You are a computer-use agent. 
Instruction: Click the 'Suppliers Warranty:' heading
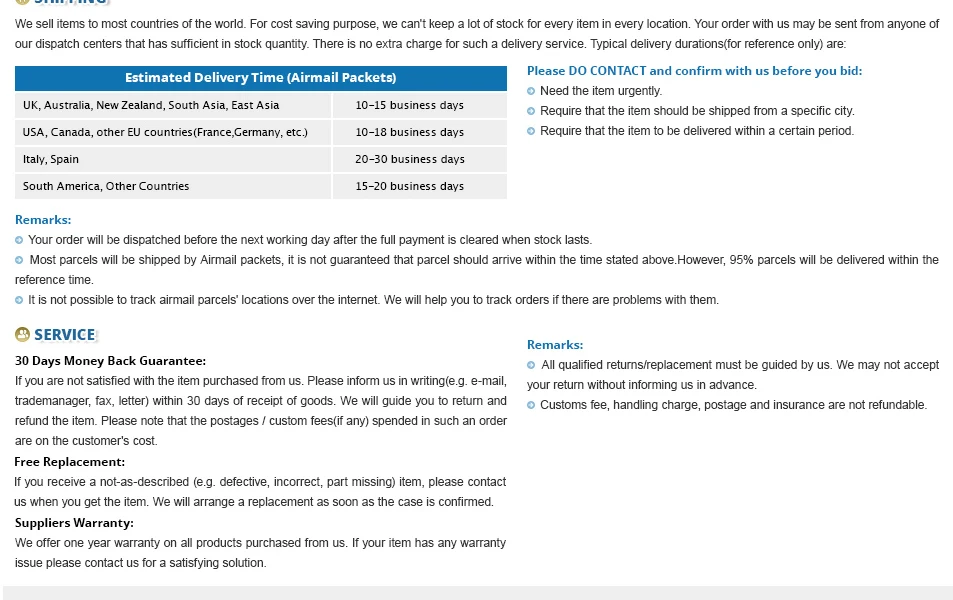pos(74,523)
